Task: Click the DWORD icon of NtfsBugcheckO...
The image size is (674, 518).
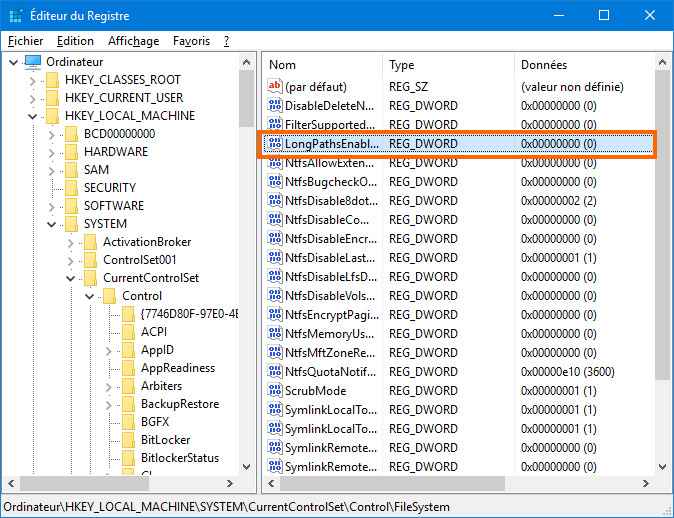Action: point(275,181)
